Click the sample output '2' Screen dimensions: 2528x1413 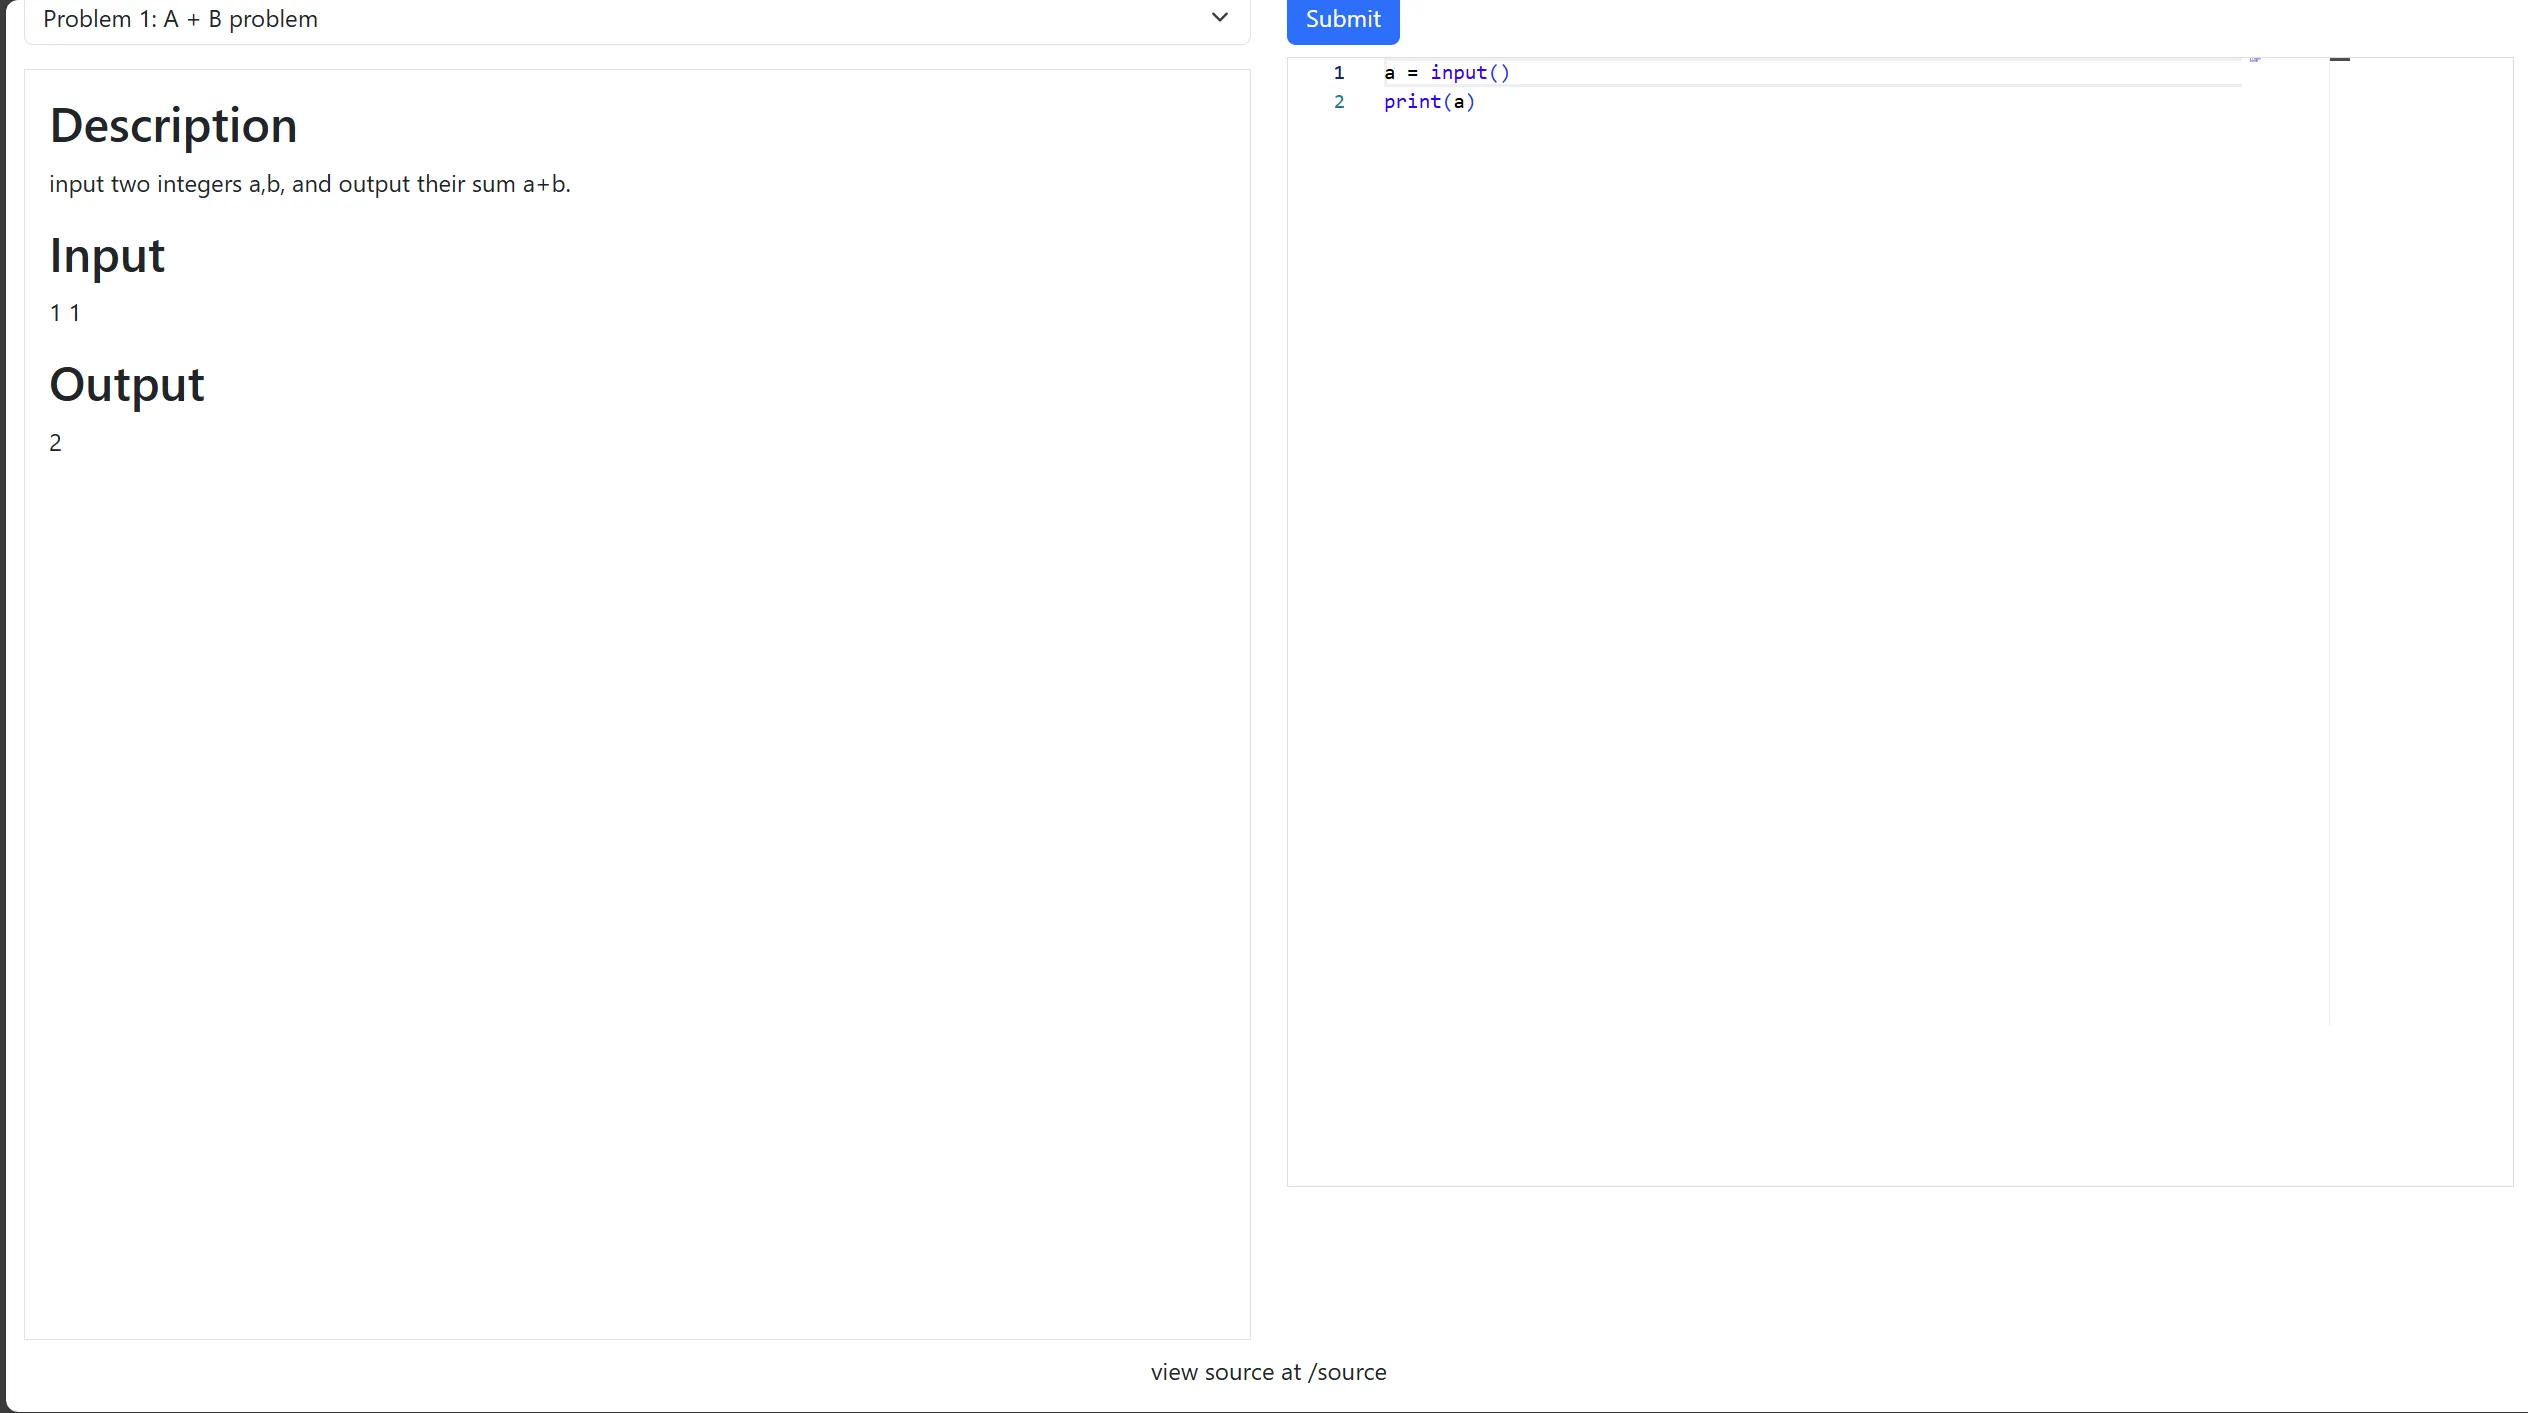[56, 443]
